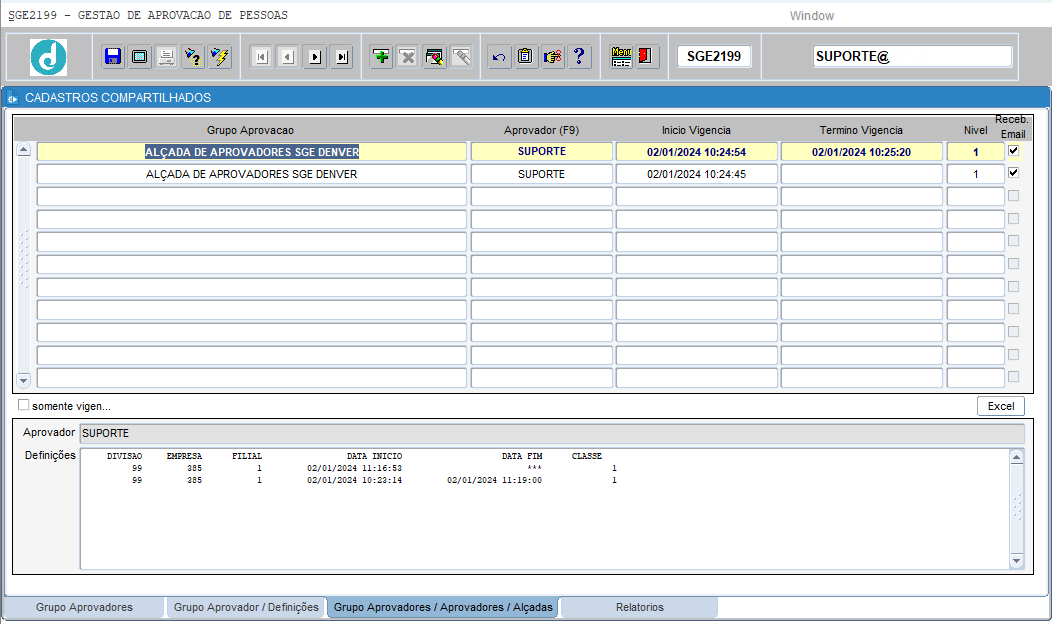Click Inicio Vigencia 02/01/2024 10:24:45 cell
Screen dimensions: 1052x624
696,174
